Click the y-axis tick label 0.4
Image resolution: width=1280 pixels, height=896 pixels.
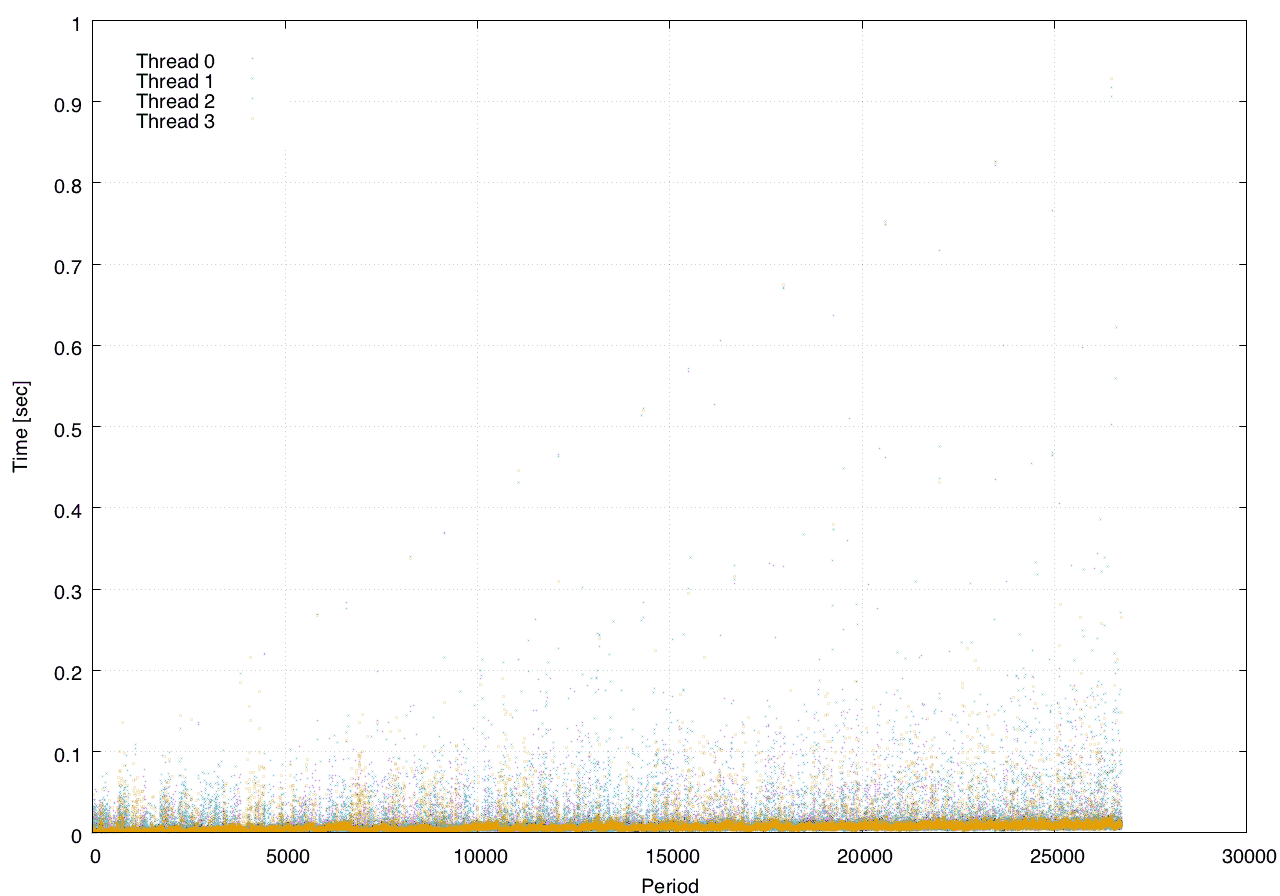click(x=69, y=509)
